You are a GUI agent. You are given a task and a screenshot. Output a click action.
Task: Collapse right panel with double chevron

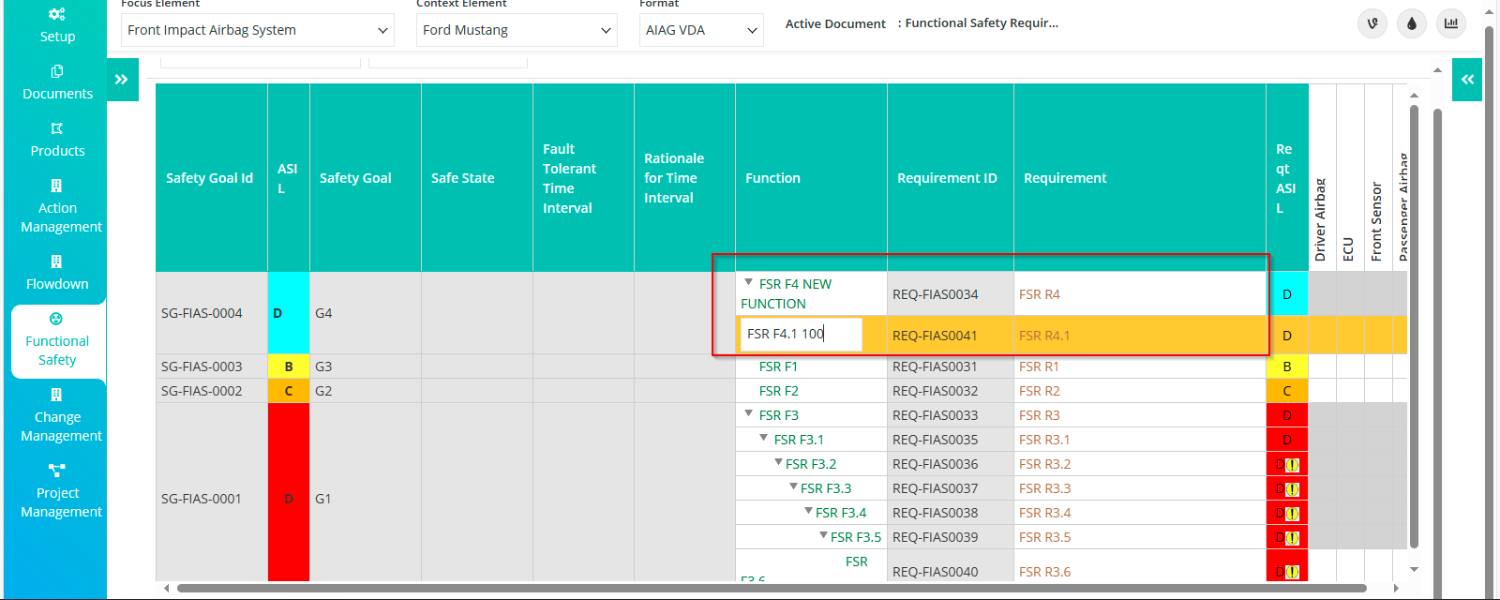tap(1467, 79)
